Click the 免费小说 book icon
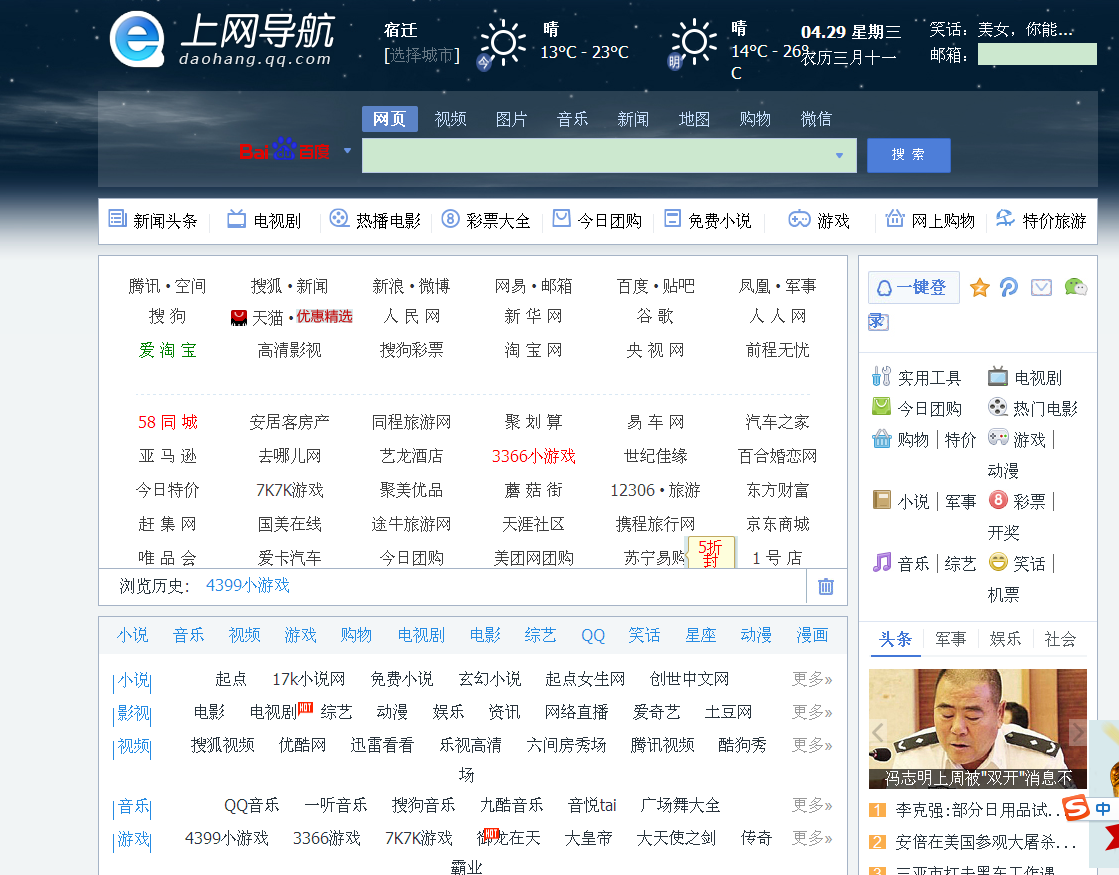 pos(672,218)
